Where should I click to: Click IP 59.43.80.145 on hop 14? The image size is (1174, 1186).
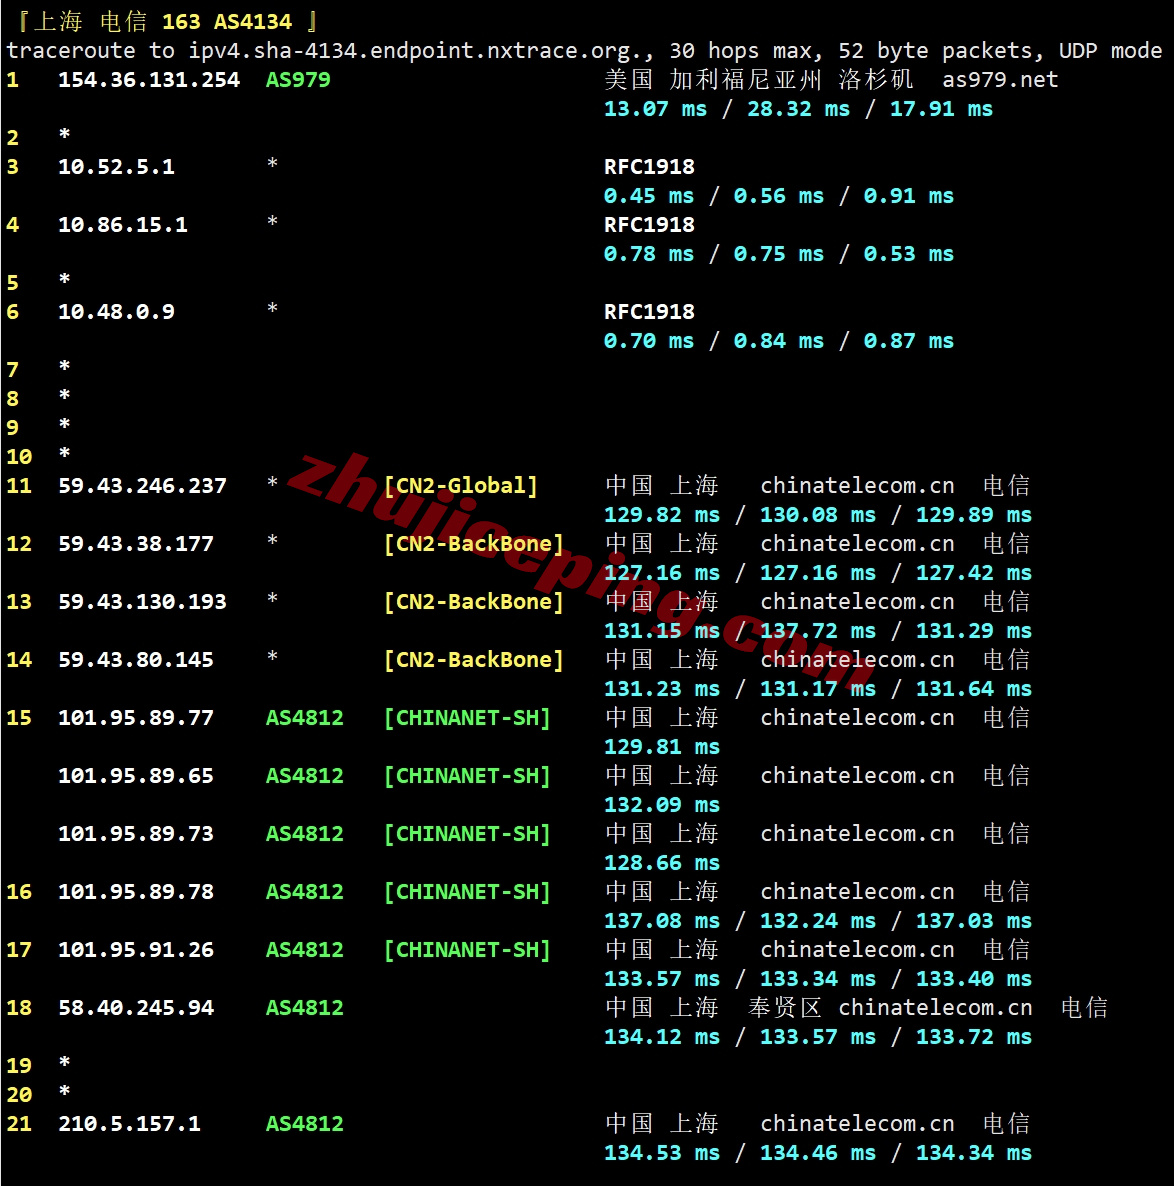click(x=136, y=660)
